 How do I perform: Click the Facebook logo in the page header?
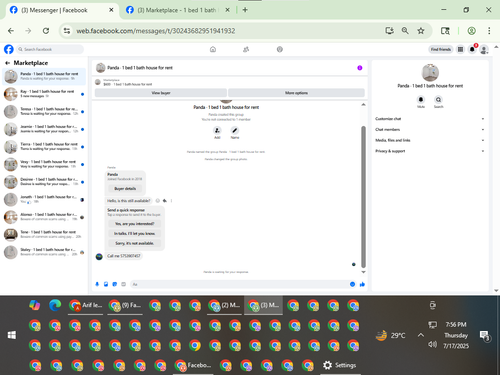point(9,49)
